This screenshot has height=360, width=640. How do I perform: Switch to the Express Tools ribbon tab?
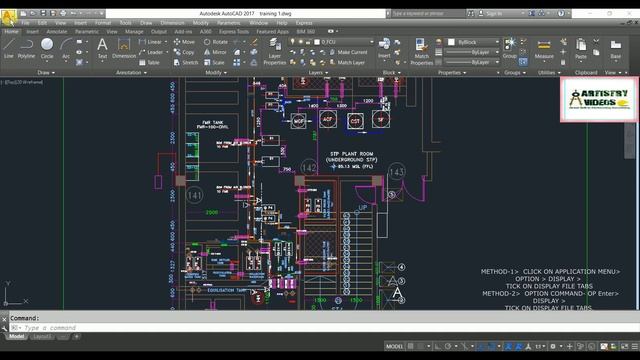pyautogui.click(x=234, y=31)
